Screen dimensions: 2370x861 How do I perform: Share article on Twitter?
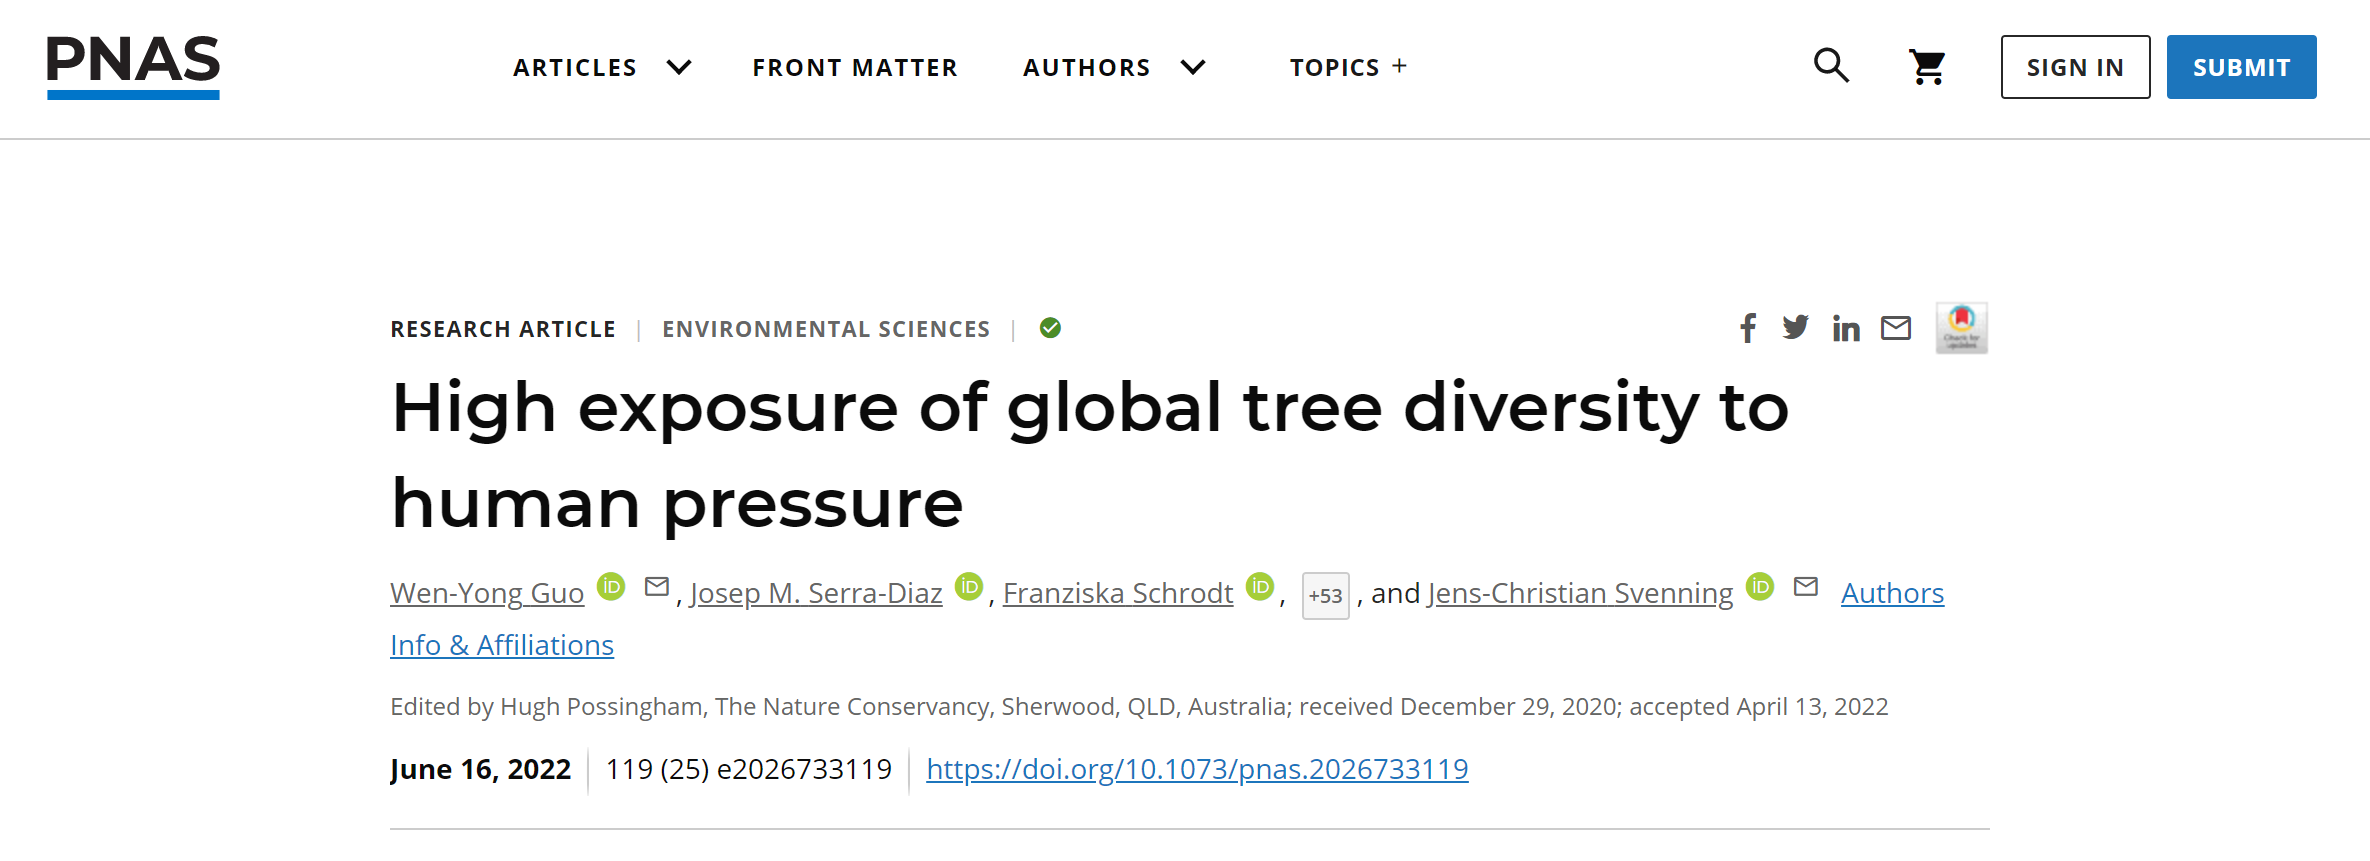pyautogui.click(x=1796, y=328)
